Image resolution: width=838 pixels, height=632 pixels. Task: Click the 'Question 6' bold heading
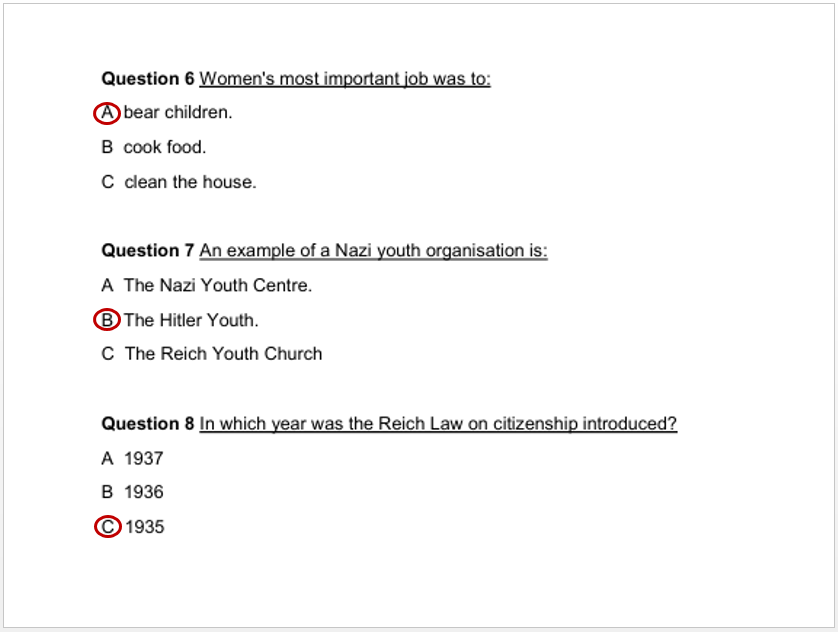coord(148,79)
